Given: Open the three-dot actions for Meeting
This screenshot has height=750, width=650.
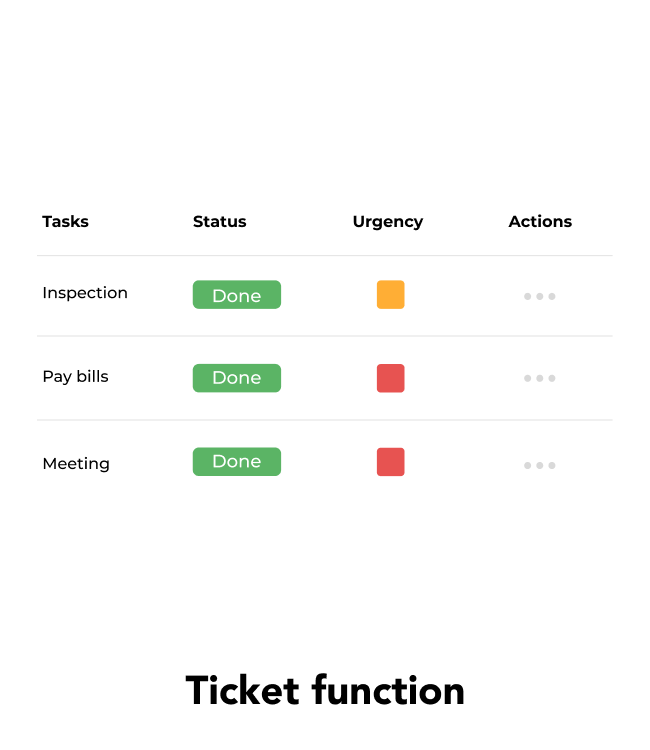Looking at the screenshot, I should coord(540,465).
